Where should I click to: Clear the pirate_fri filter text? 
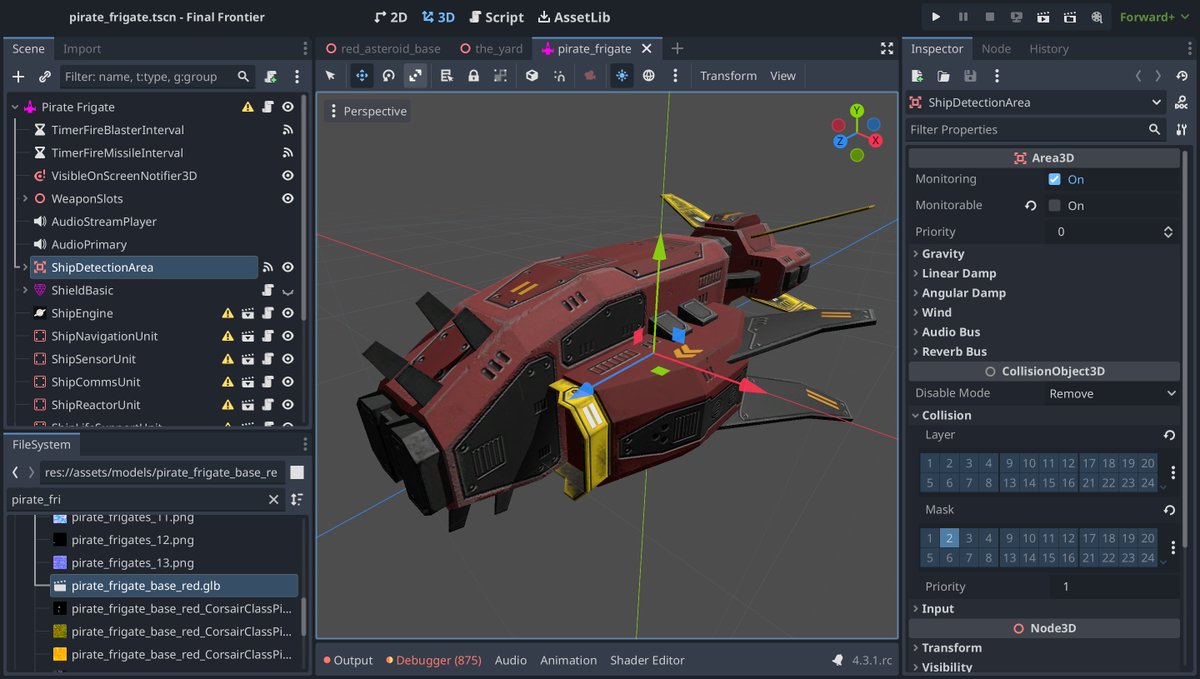coord(274,499)
